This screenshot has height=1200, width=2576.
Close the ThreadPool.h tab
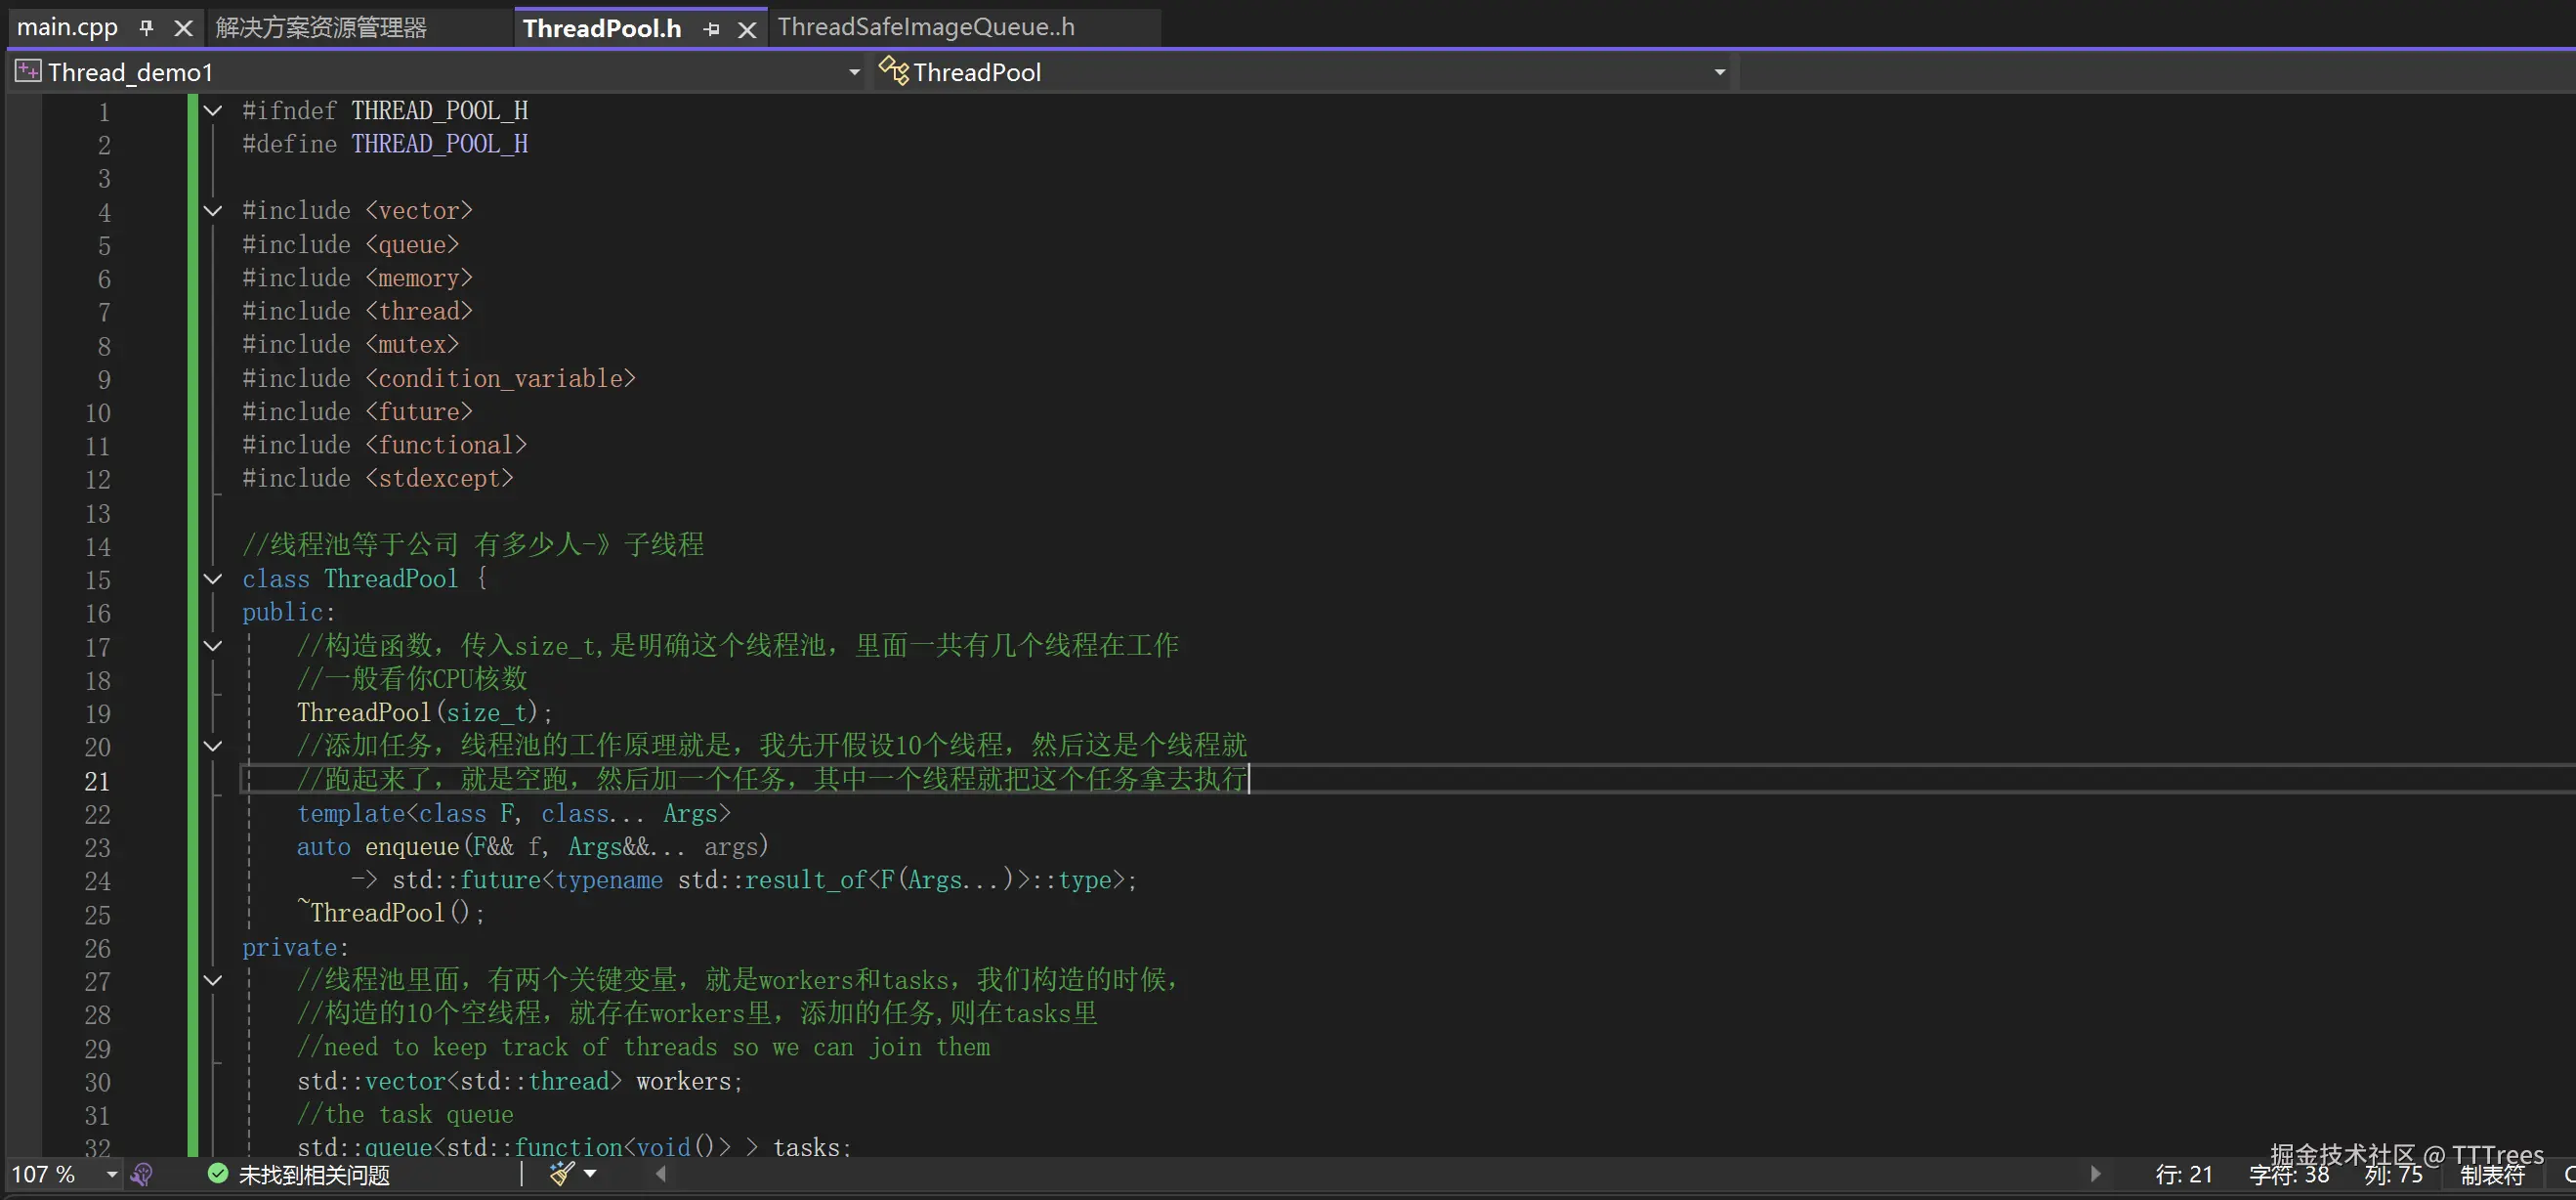(x=746, y=30)
